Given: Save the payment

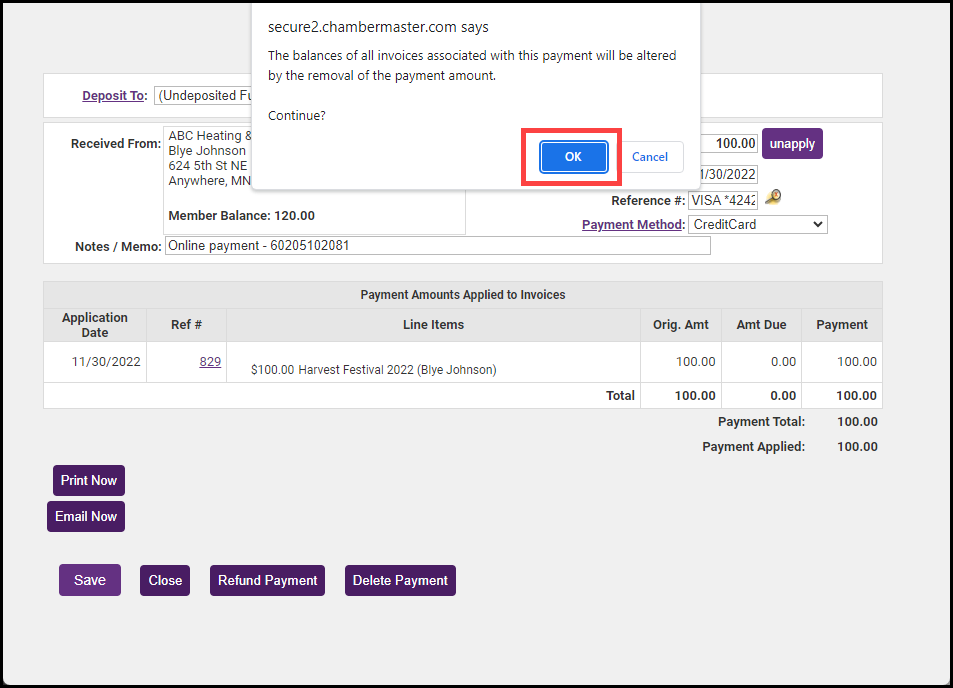Looking at the screenshot, I should [90, 580].
